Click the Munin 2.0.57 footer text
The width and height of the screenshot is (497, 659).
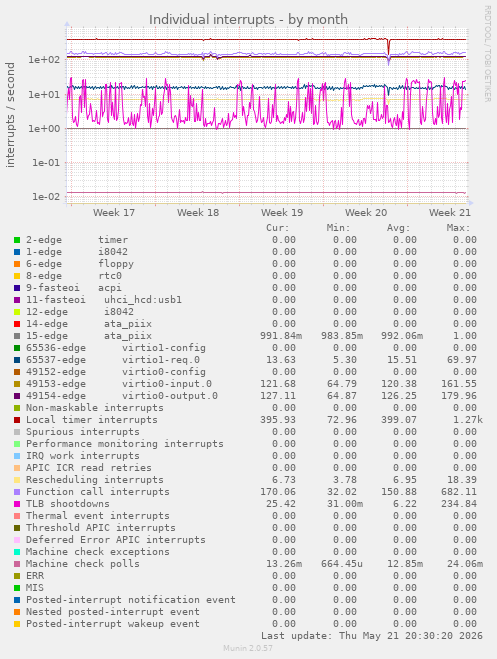[248, 648]
